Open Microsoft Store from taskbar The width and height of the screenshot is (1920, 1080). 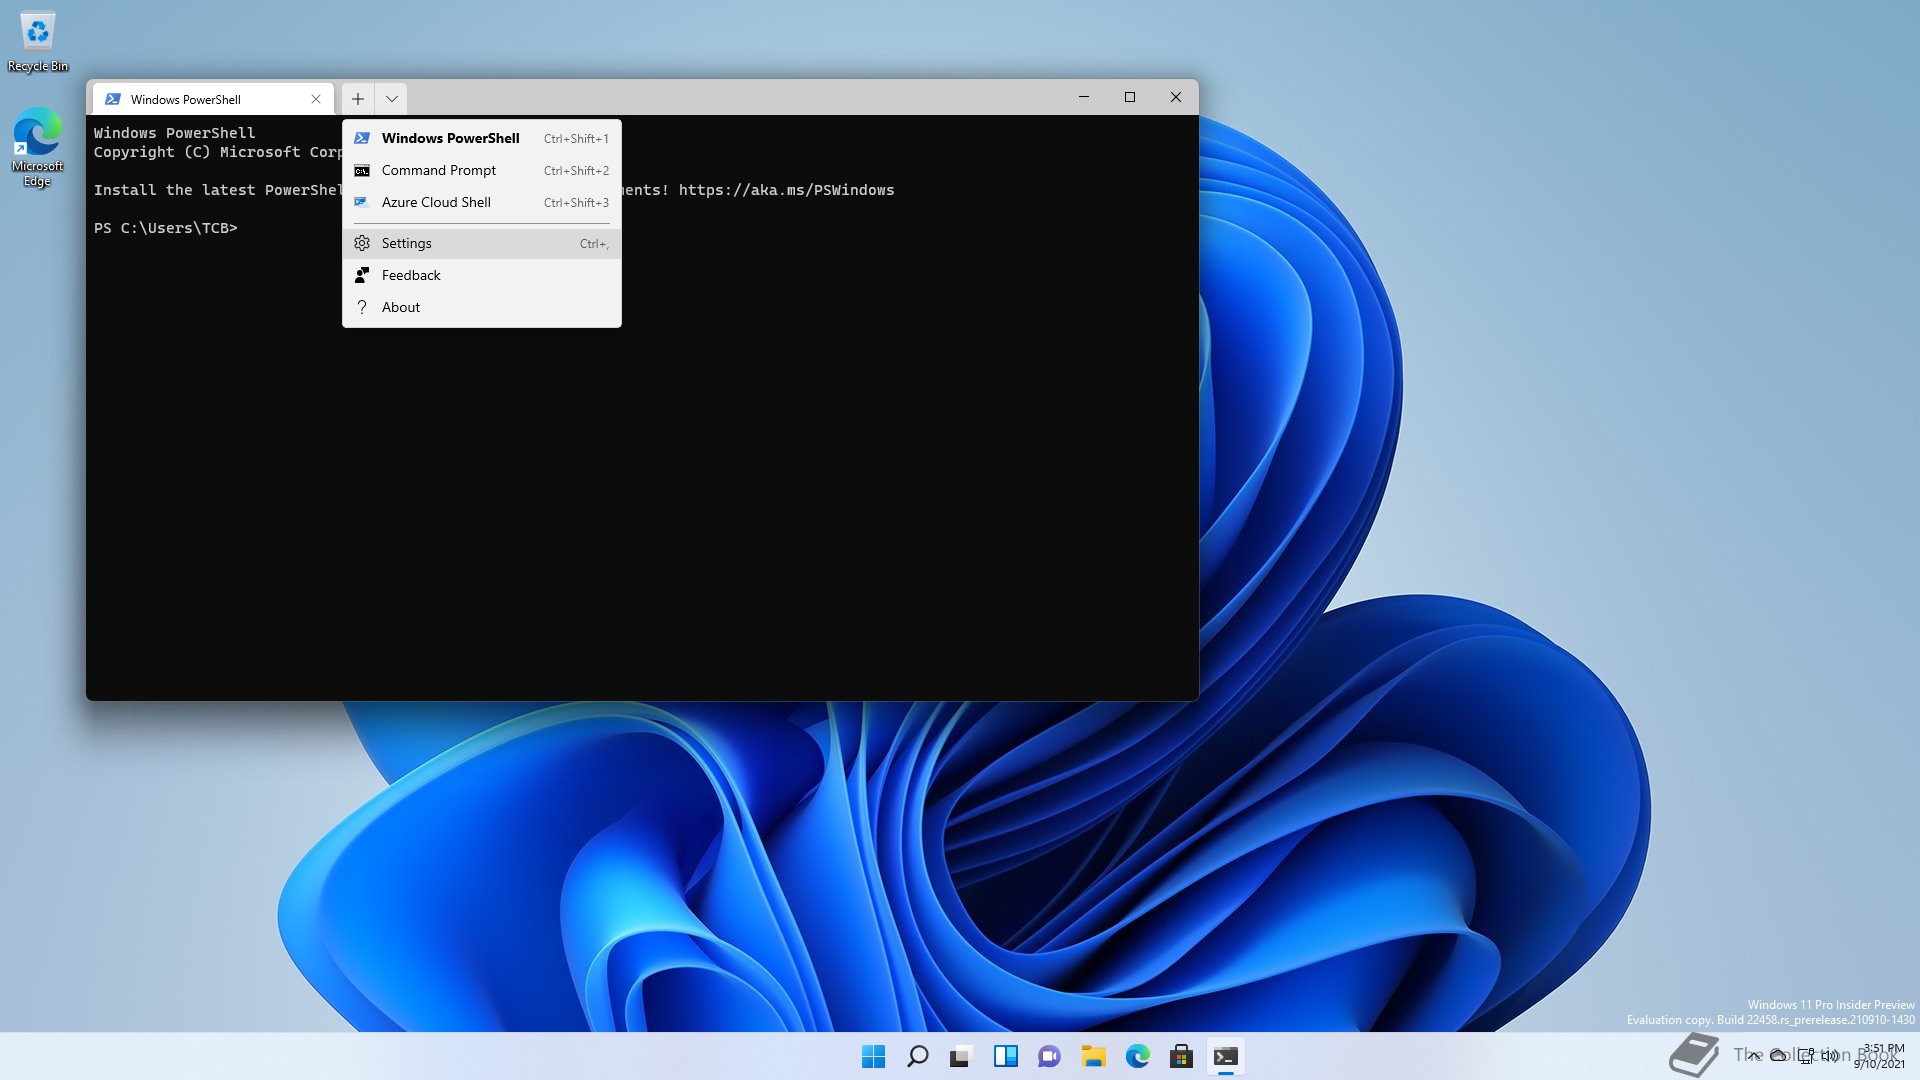pyautogui.click(x=1181, y=1056)
